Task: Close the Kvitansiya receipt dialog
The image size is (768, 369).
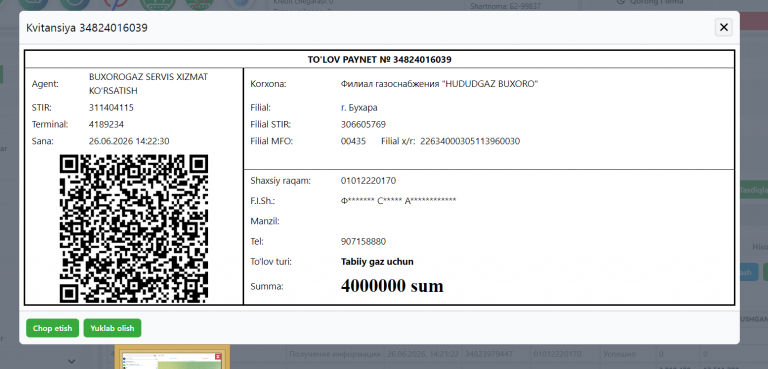Action: [x=723, y=27]
